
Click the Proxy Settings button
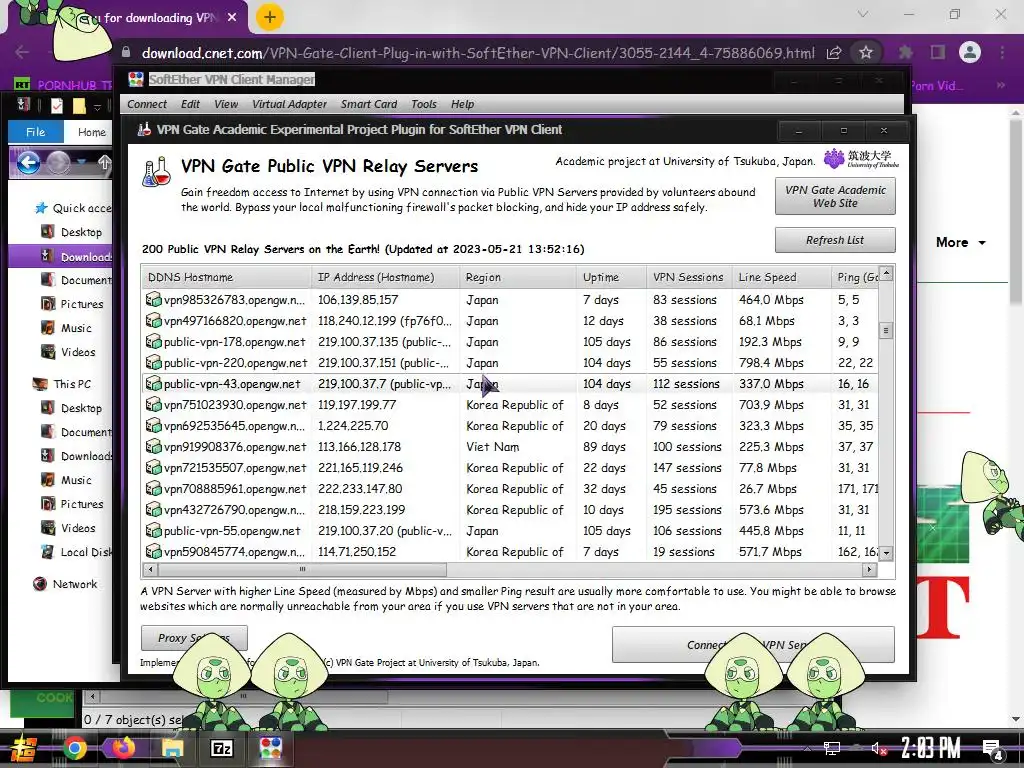(x=194, y=637)
